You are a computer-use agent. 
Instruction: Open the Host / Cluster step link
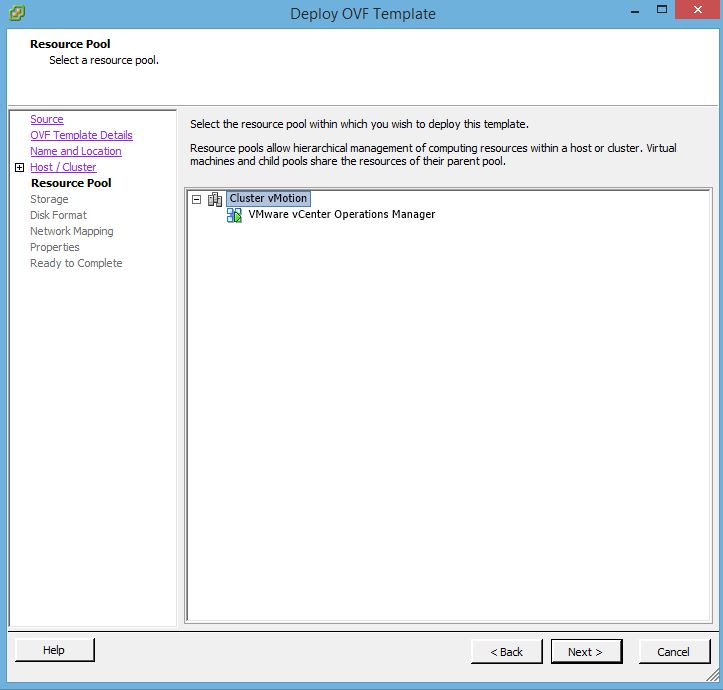(63, 167)
